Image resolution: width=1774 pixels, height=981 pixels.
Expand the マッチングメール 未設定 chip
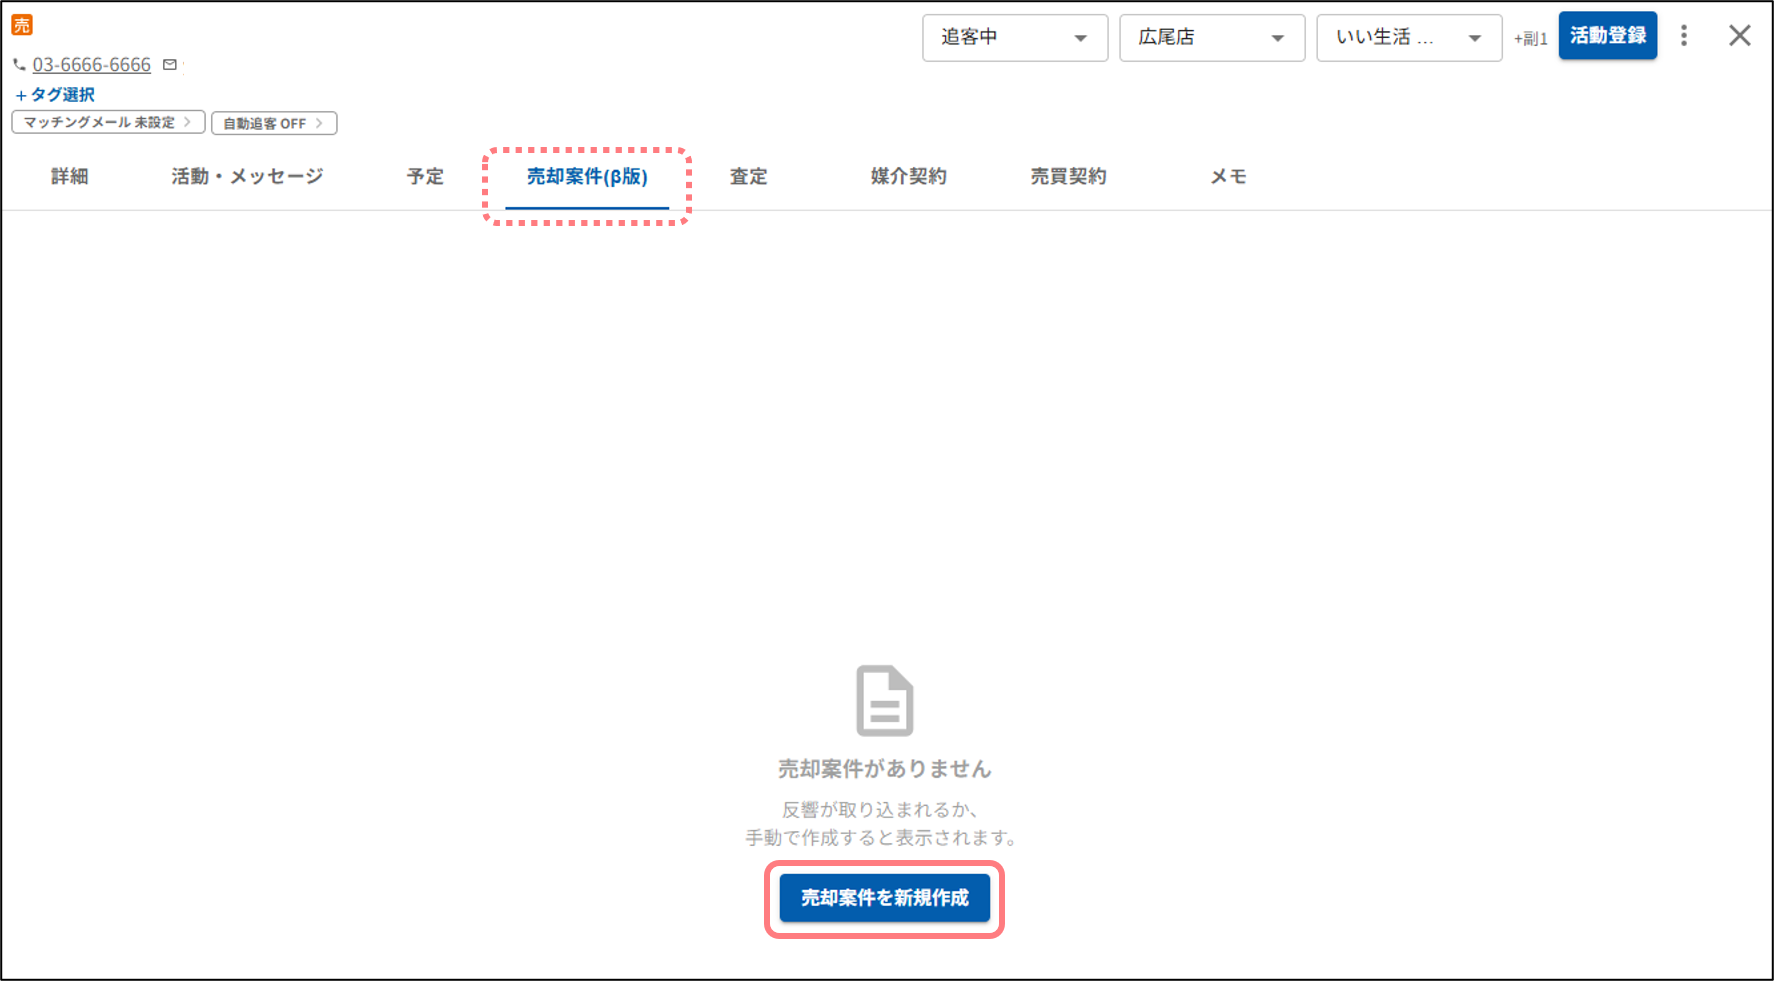point(108,122)
